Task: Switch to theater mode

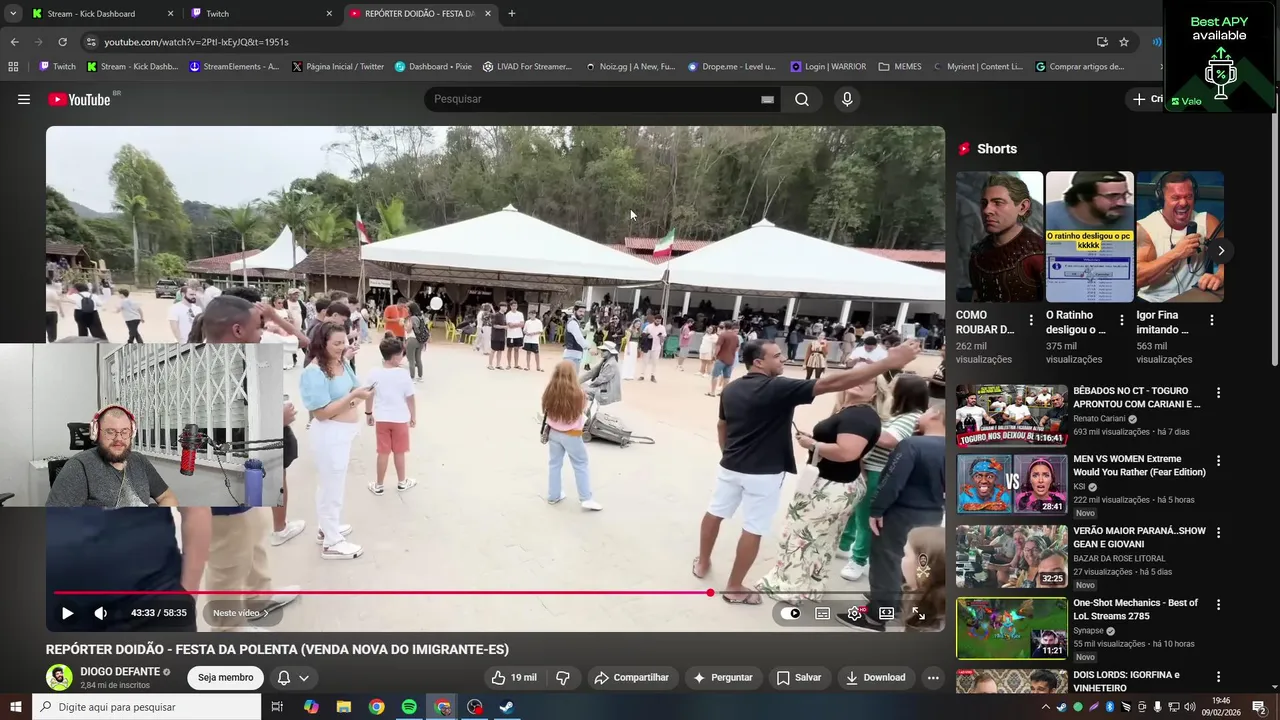Action: point(886,613)
